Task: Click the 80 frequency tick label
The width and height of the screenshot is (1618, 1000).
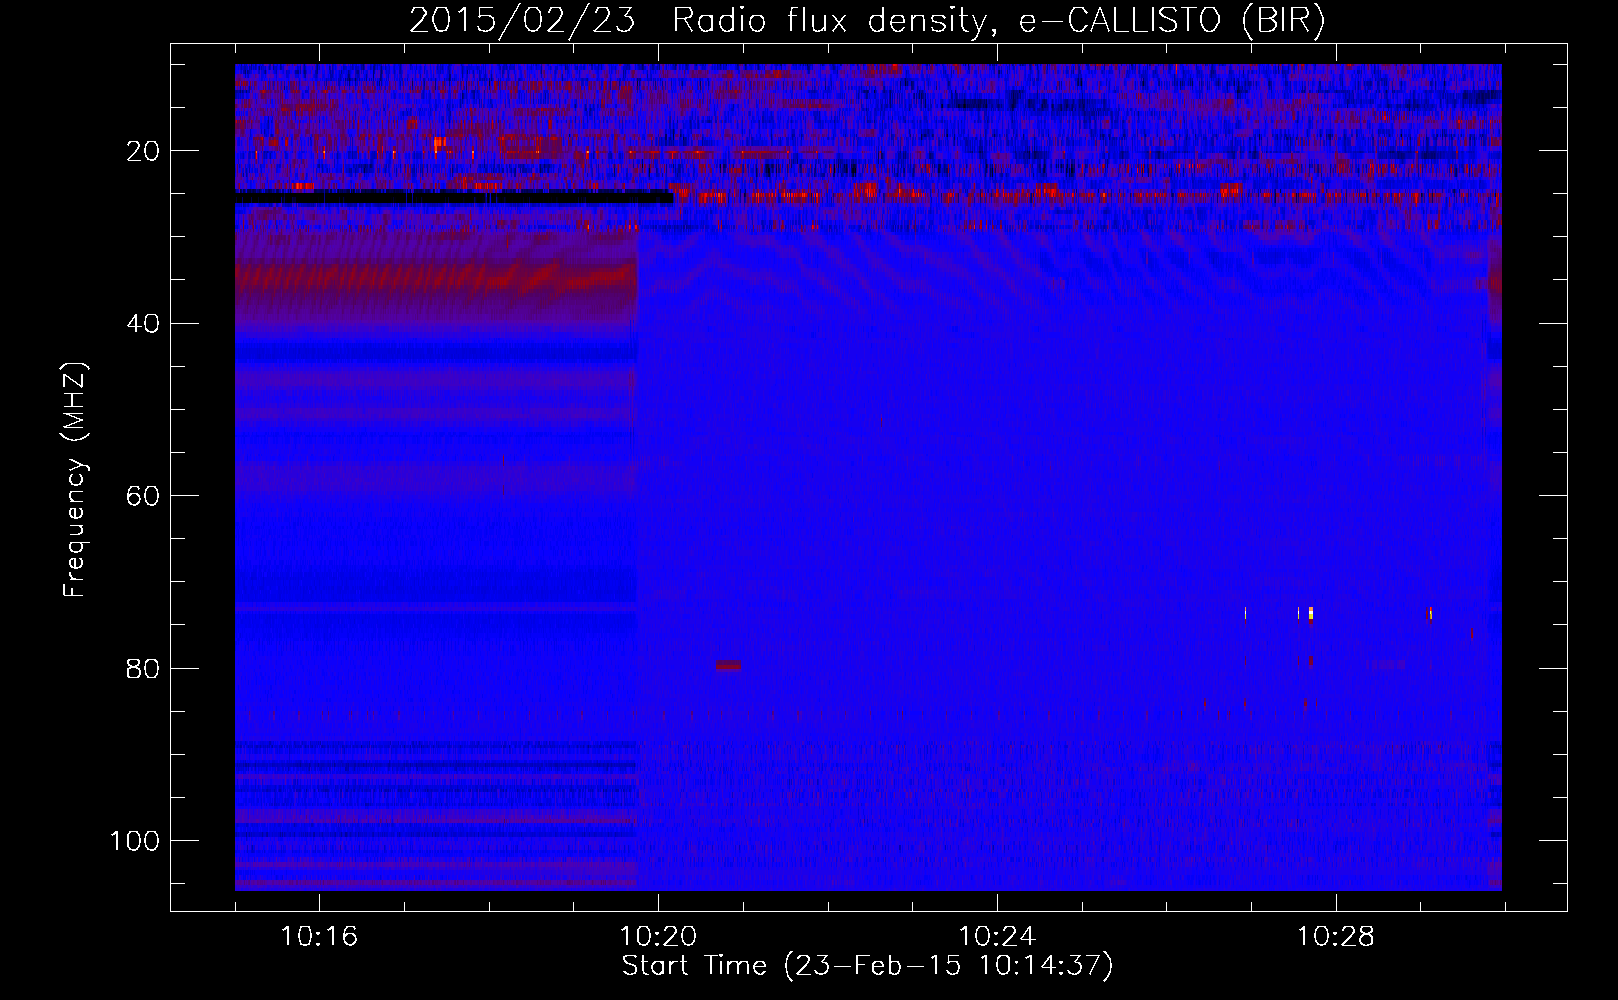Action: click(143, 668)
